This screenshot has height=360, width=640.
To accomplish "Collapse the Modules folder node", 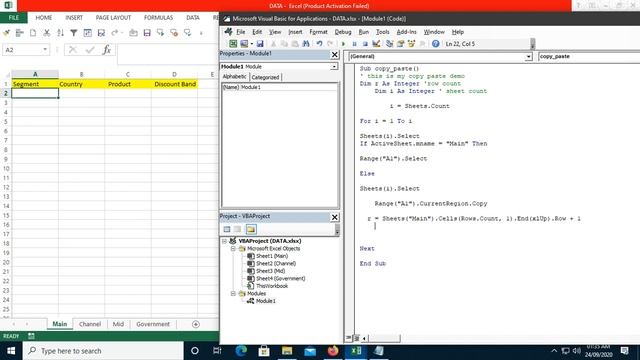I will (x=233, y=294).
